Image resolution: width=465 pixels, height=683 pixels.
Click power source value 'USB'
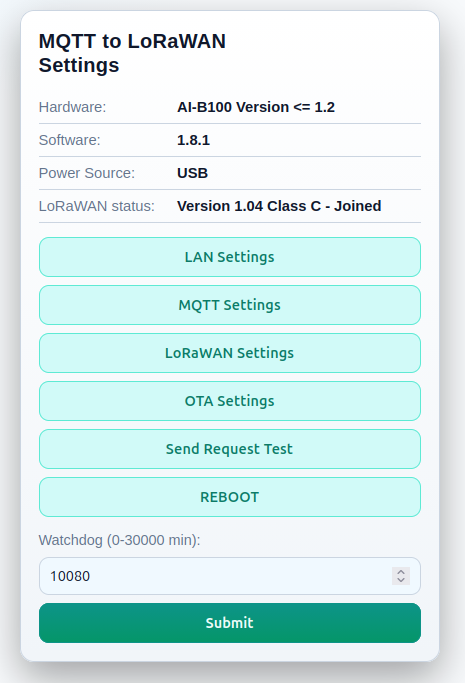[192, 173]
